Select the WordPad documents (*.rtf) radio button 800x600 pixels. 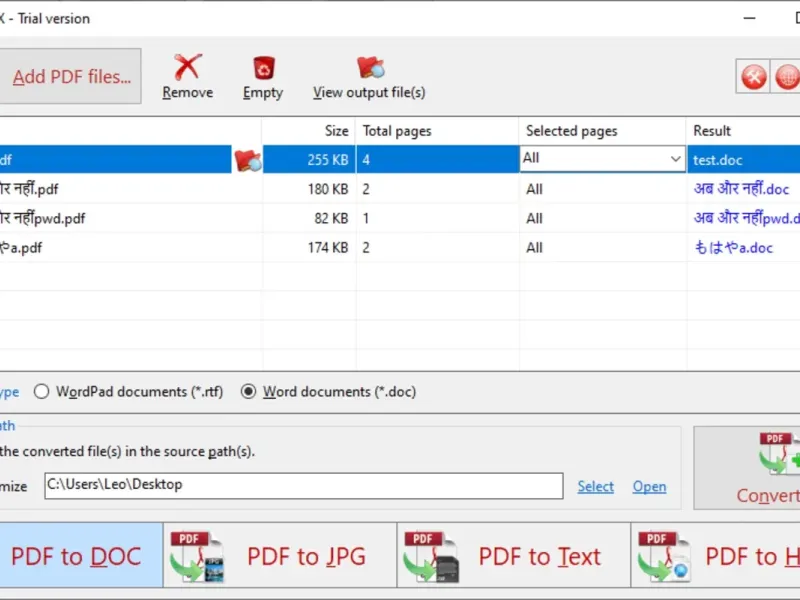pos(41,392)
